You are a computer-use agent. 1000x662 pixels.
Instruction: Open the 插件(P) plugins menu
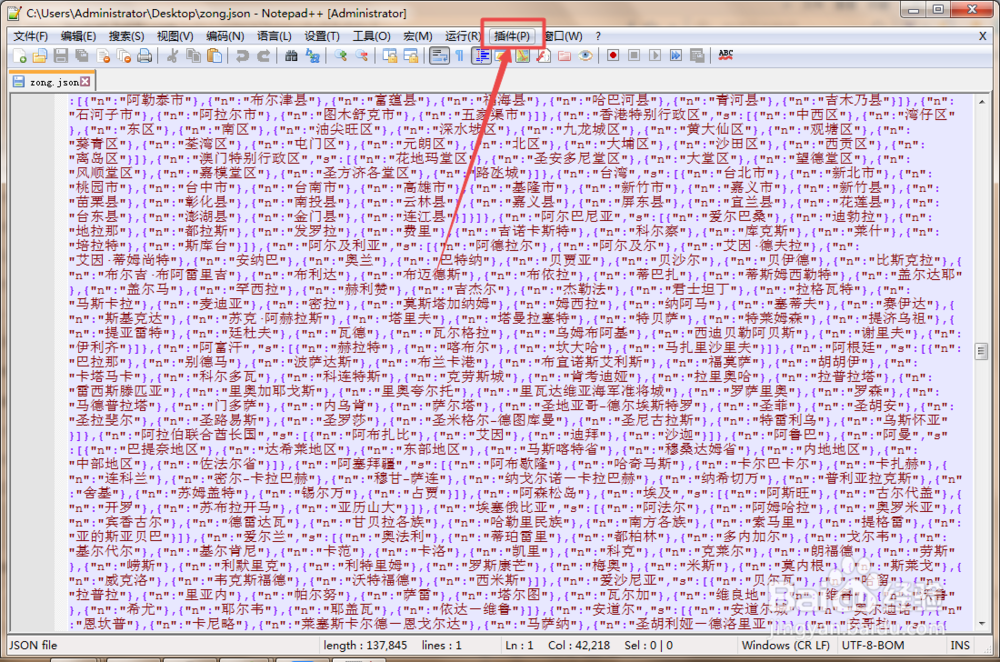(511, 36)
